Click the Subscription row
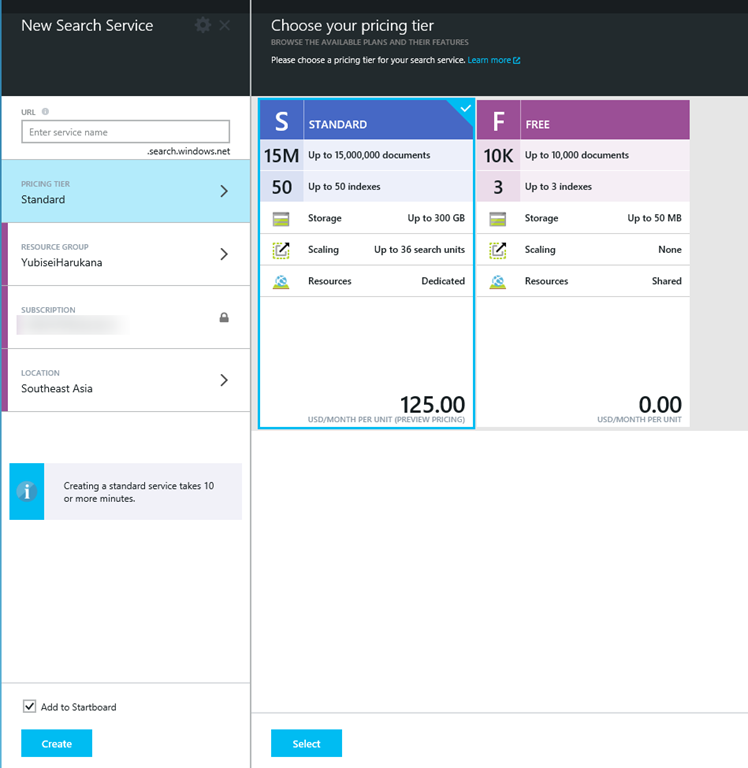 point(125,317)
